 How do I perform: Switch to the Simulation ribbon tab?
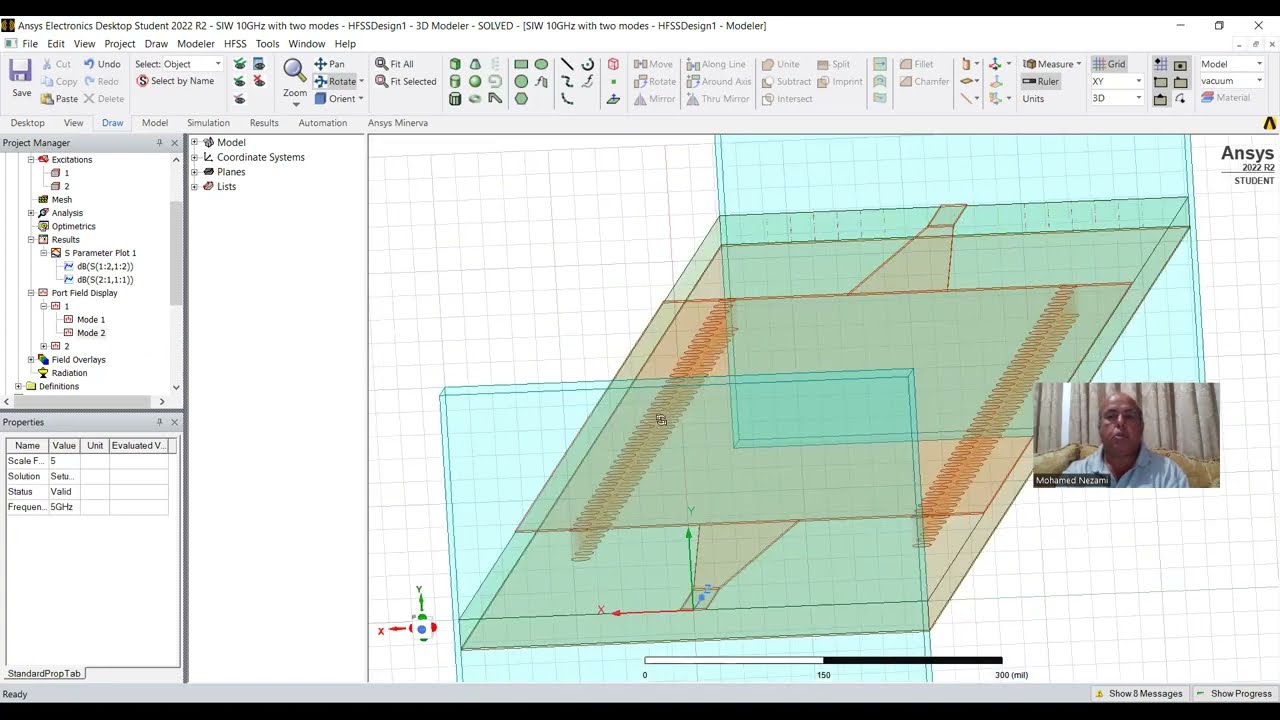coord(208,123)
